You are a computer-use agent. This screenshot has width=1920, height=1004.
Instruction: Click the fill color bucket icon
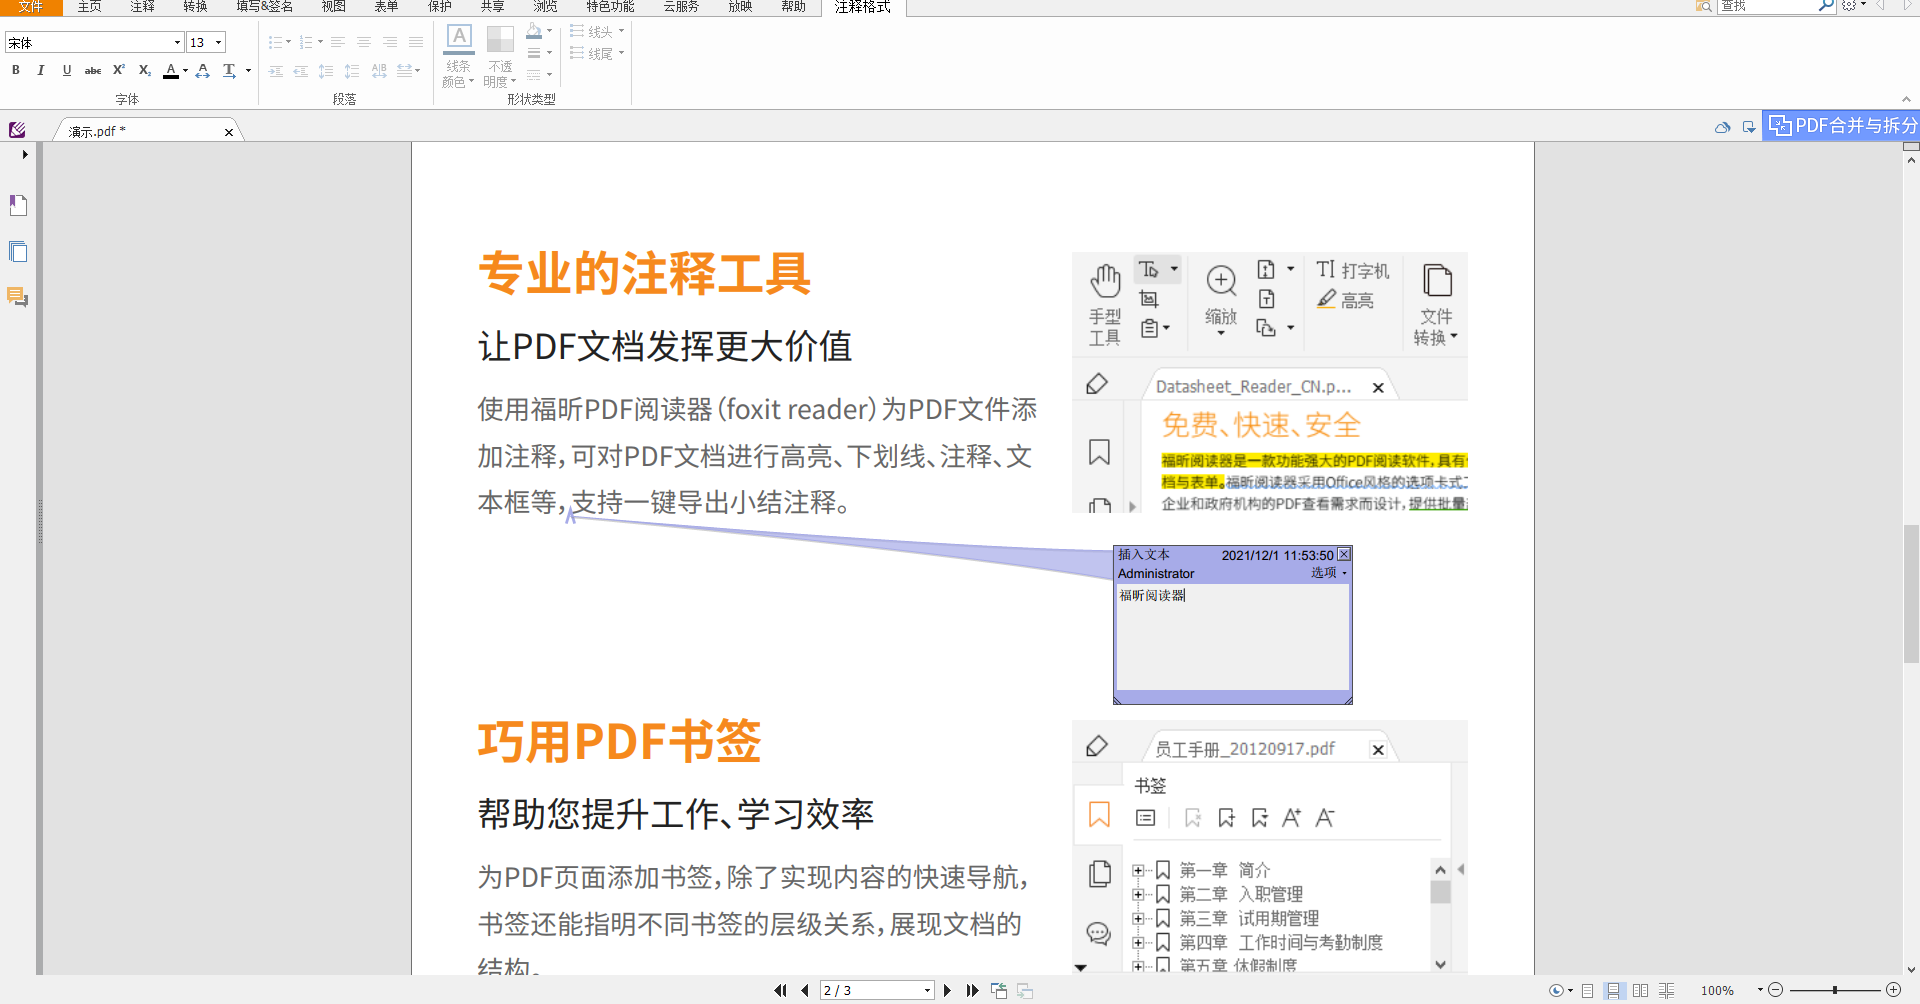tap(534, 31)
